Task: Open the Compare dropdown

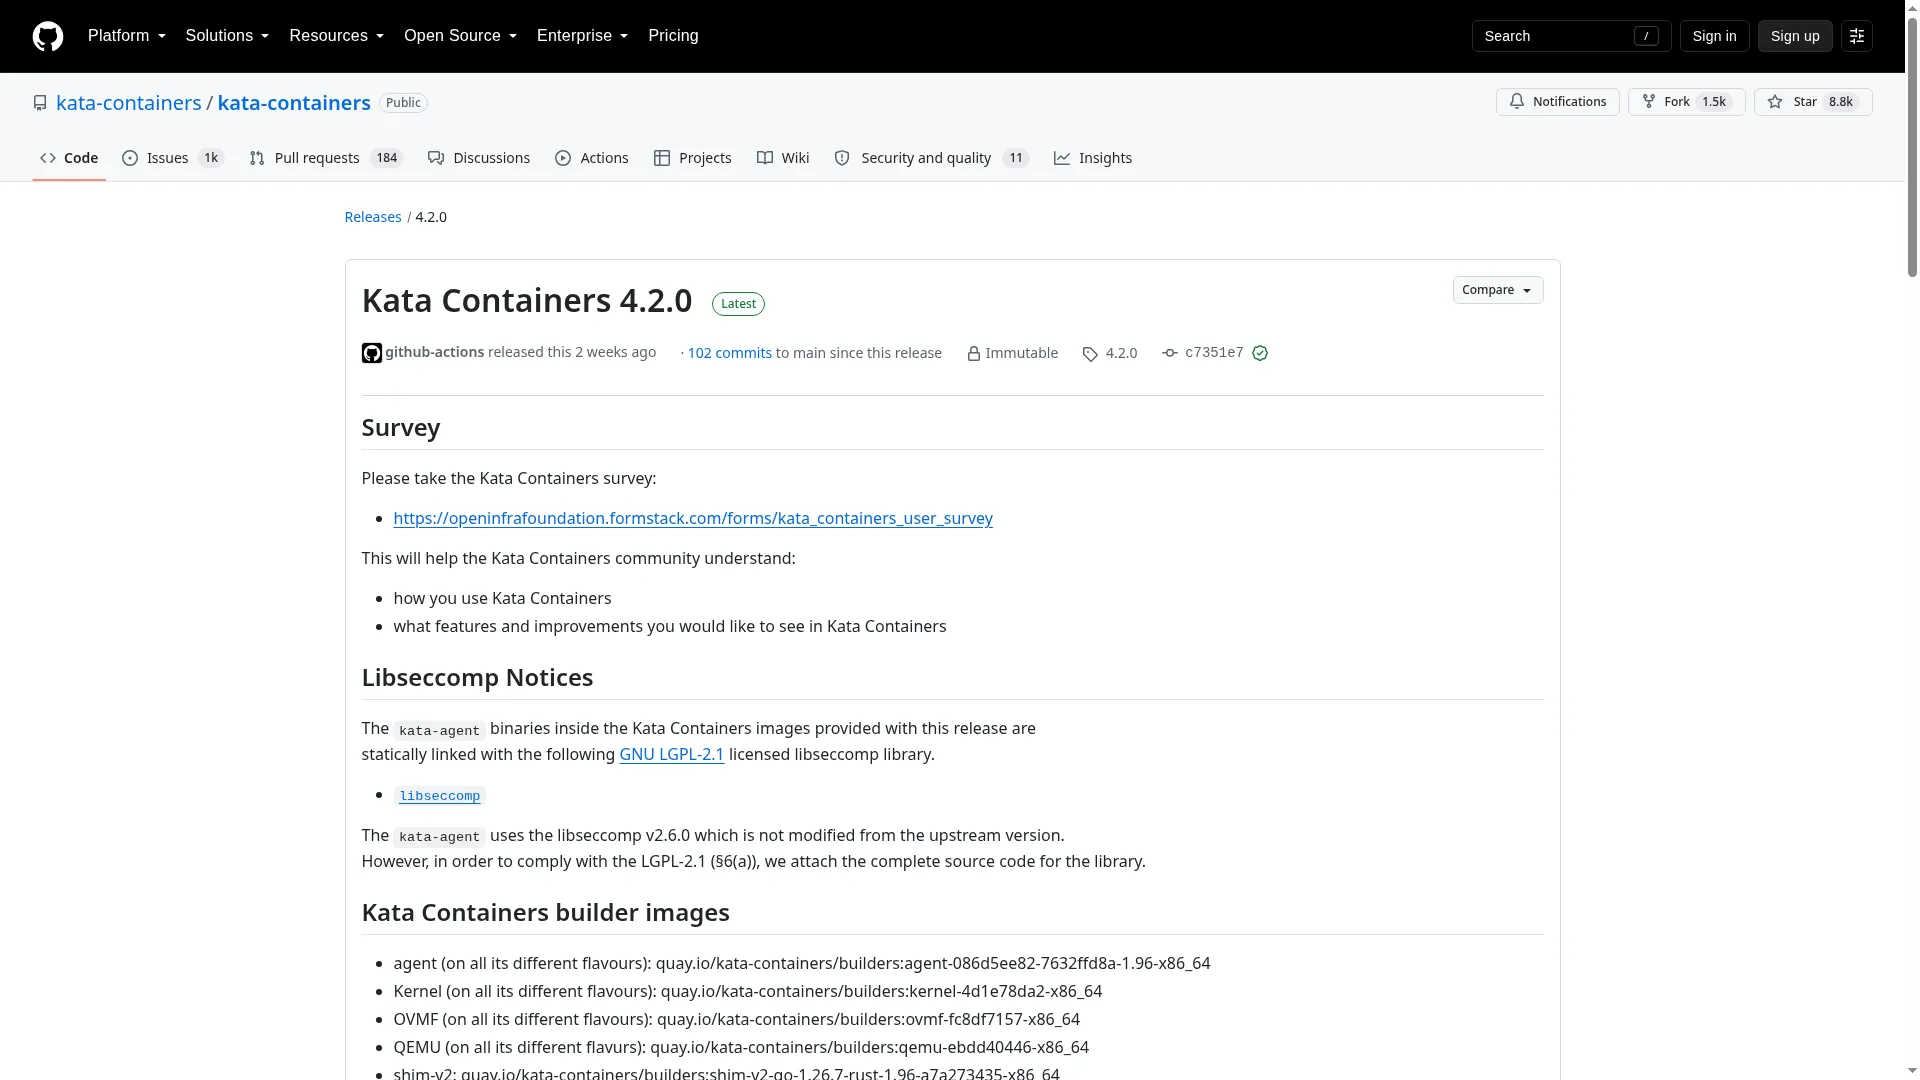Action: point(1497,290)
